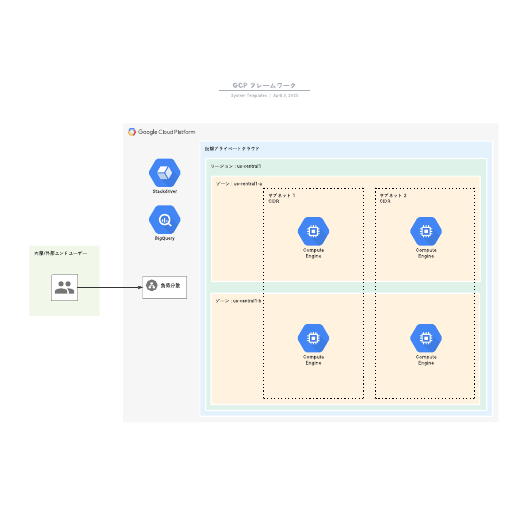Select the internal/external end user label
The width and height of the screenshot is (516, 516).
60,253
